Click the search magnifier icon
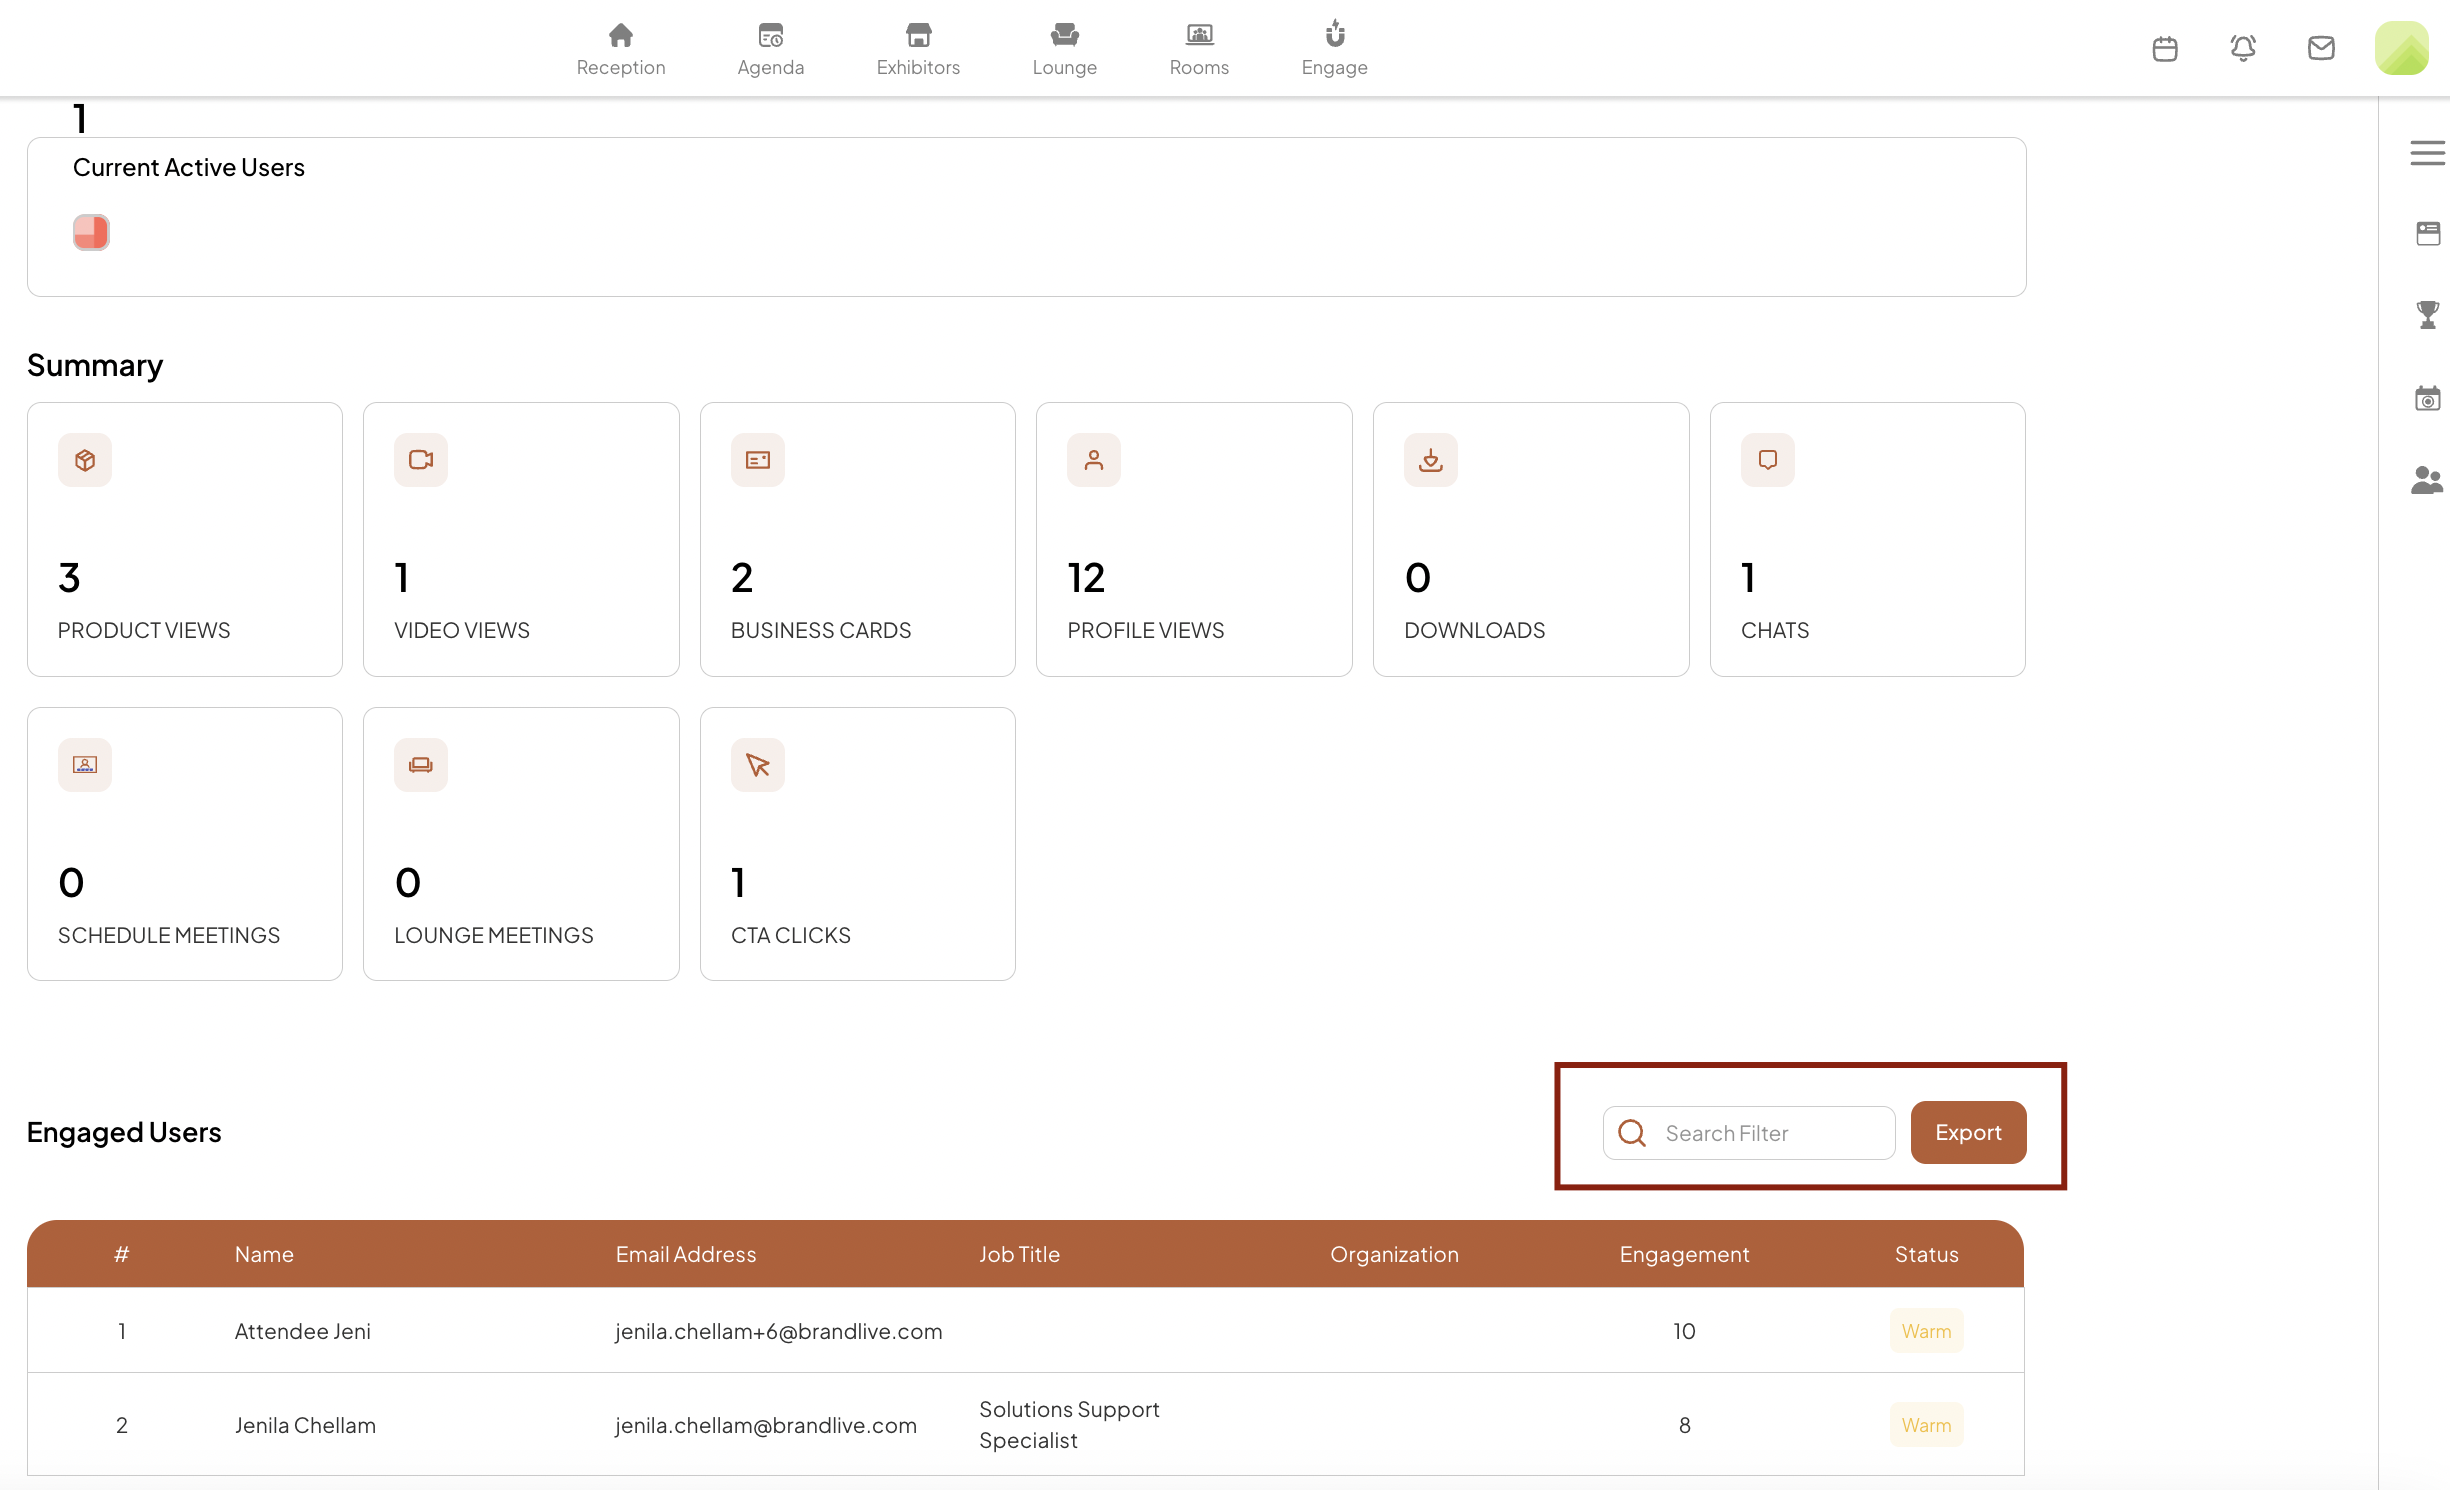Image resolution: width=2450 pixels, height=1490 pixels. pos(1632,1133)
